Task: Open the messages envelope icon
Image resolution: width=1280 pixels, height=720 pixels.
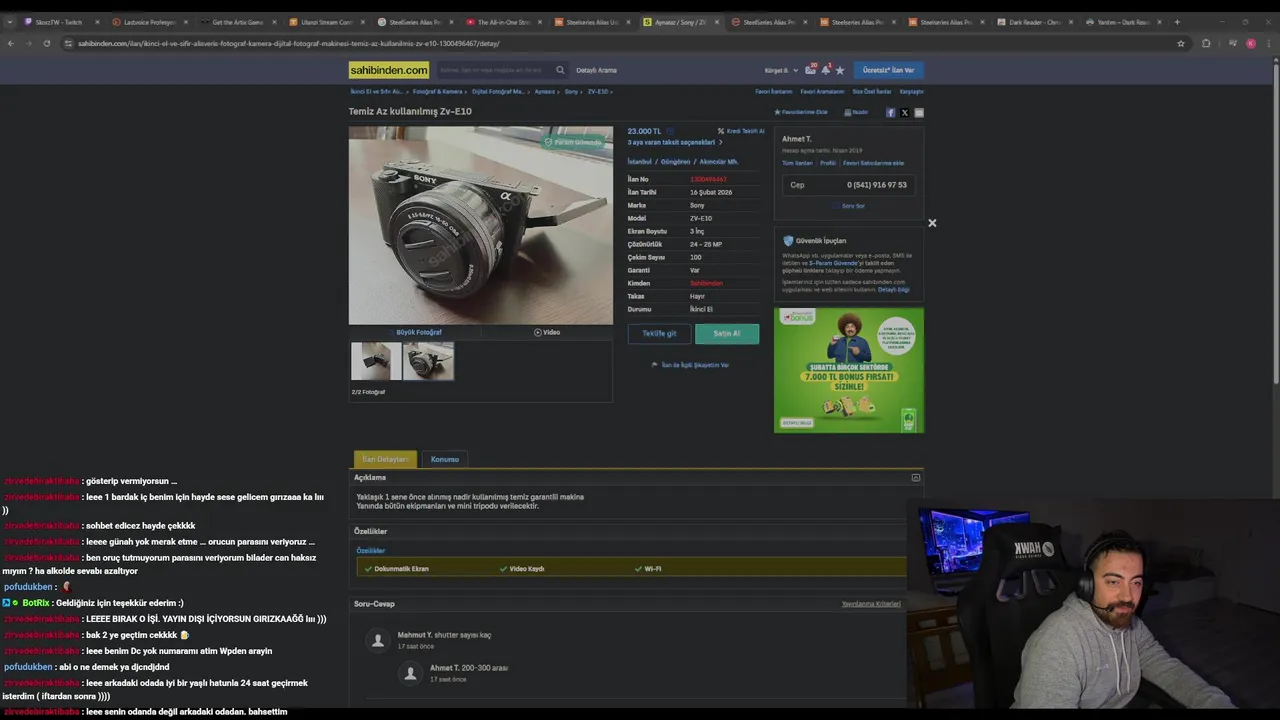Action: (x=810, y=70)
